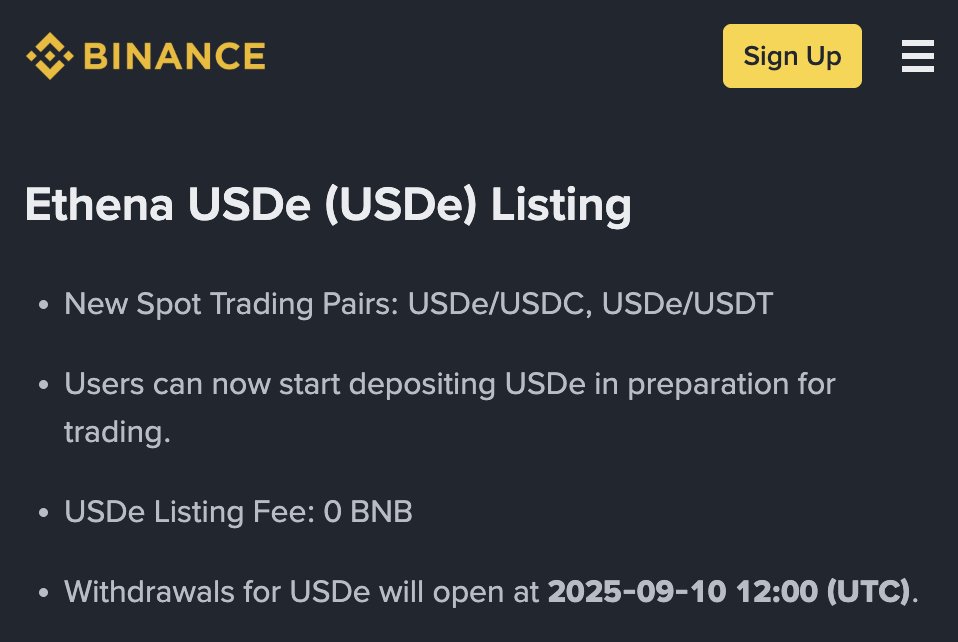
Task: Click the yellow Sign Up call-to-action
Action: pyautogui.click(x=791, y=56)
